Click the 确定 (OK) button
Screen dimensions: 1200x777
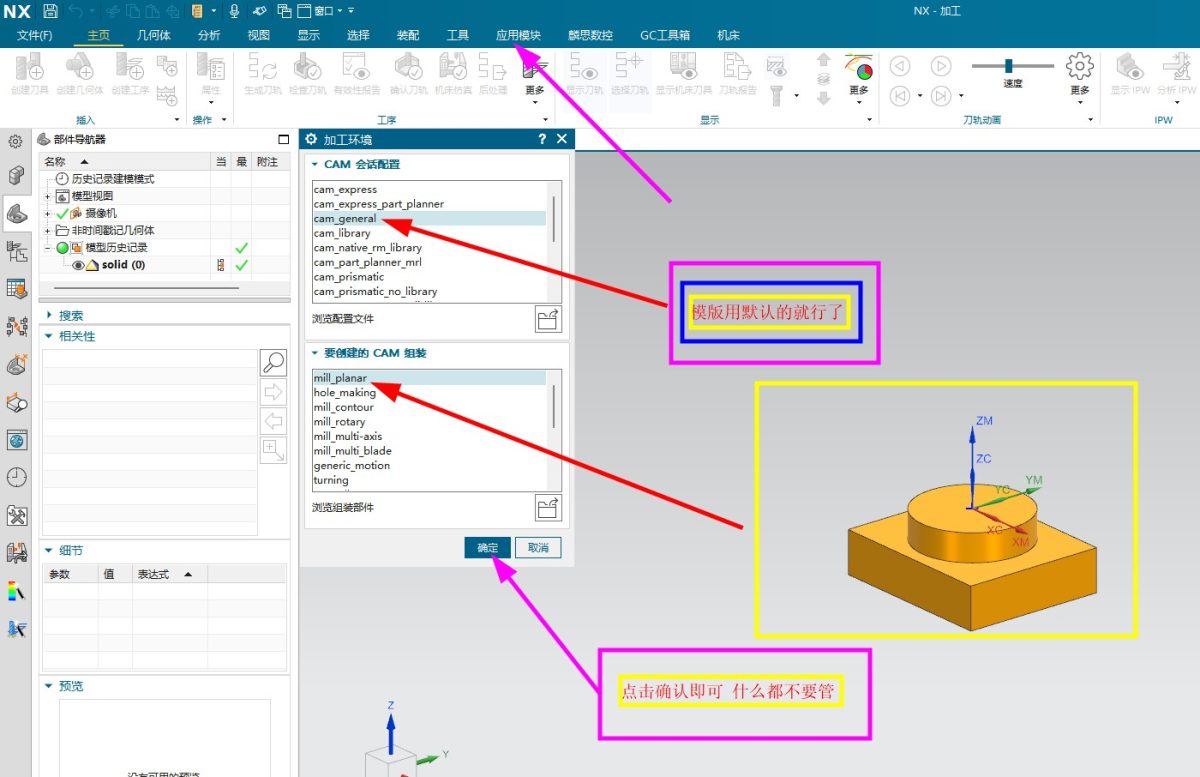[488, 548]
